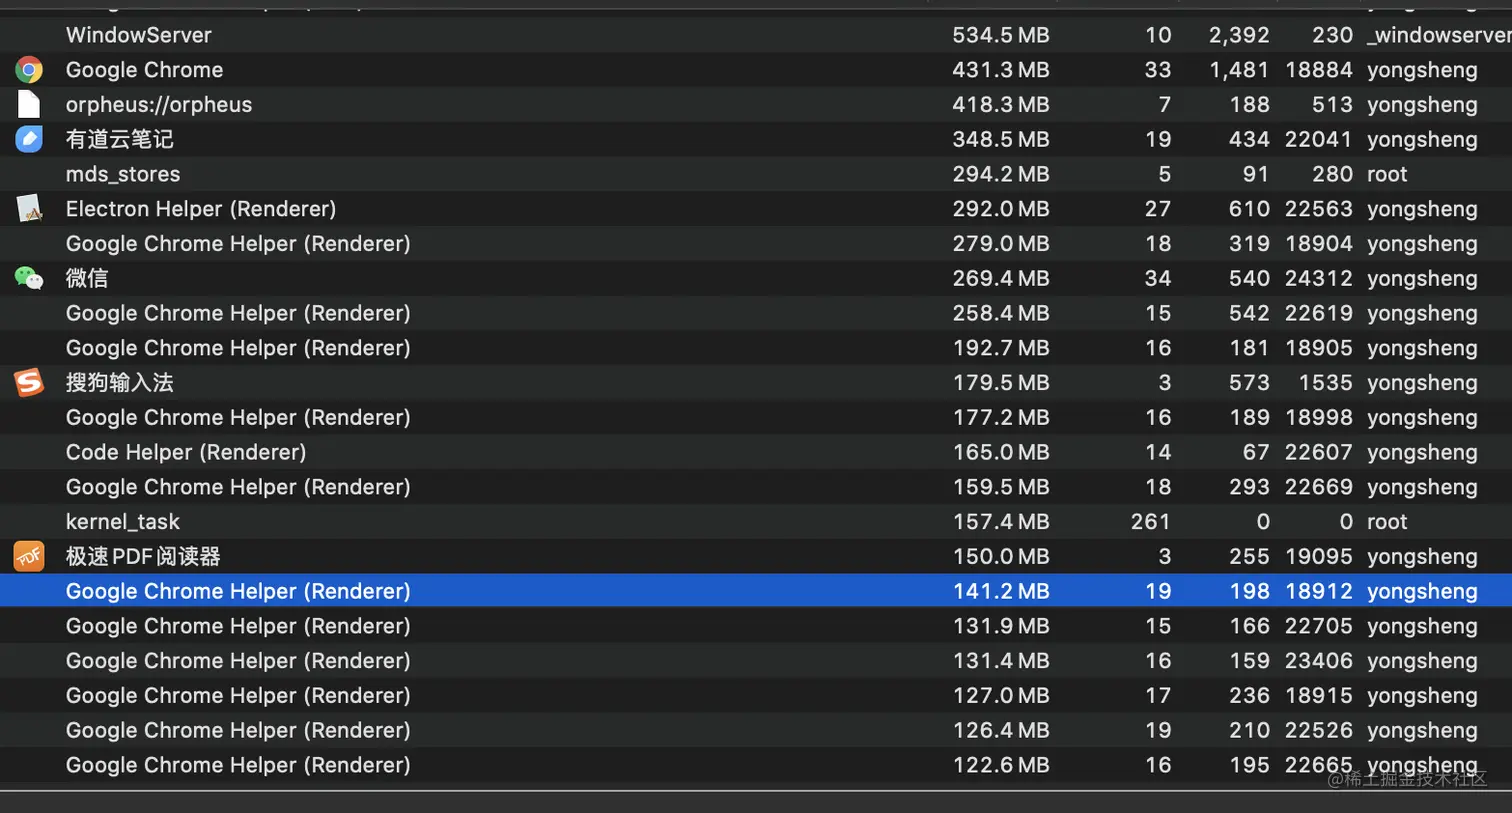Click the 搜狗输入法 Sogou icon
Viewport: 1512px width, 813px height.
pyautogui.click(x=29, y=382)
